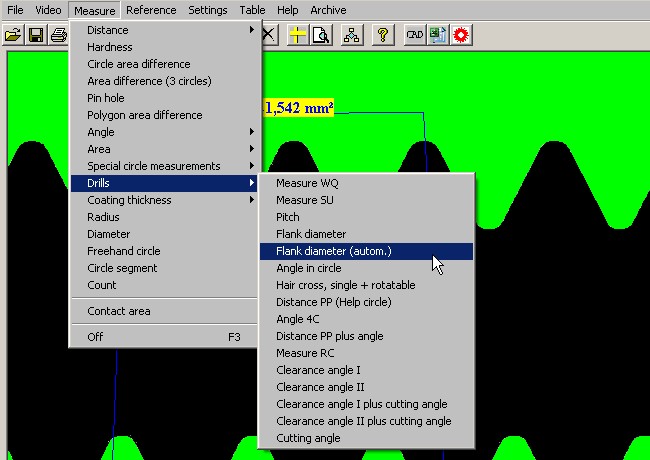Click the CAD toolbar button
Viewport: 650px width, 460px height.
(x=416, y=35)
